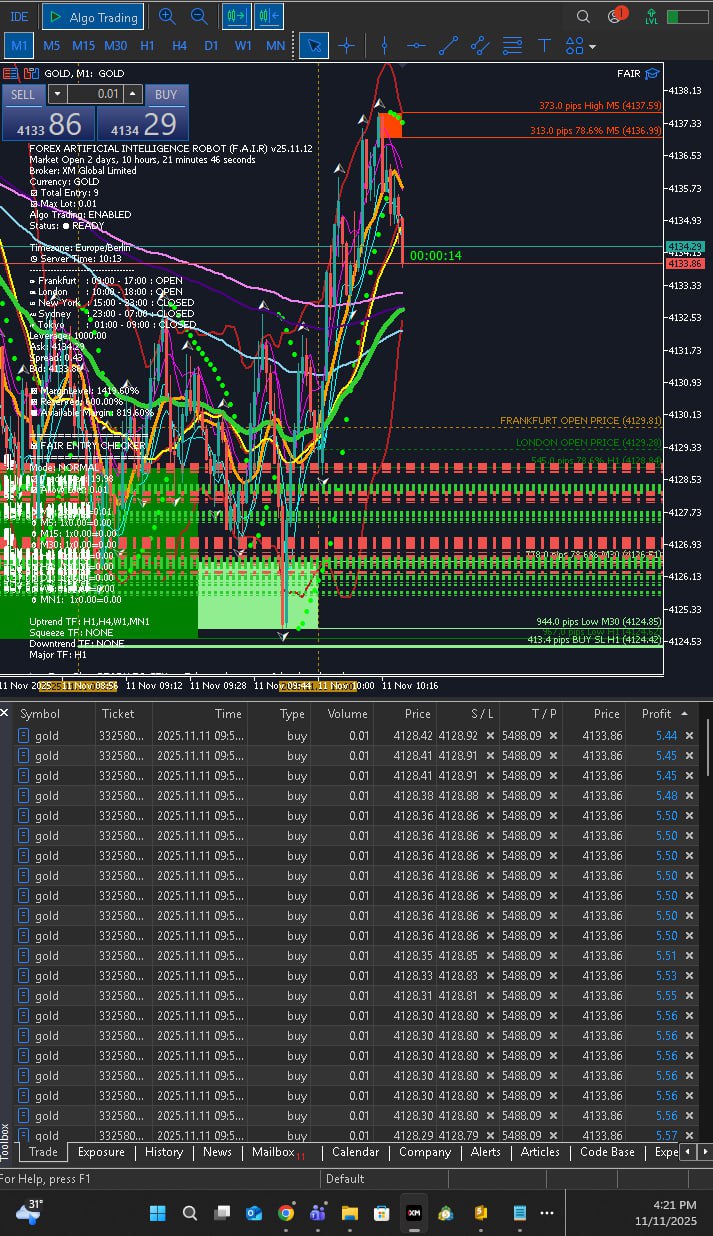This screenshot has height=1236, width=713.
Task: Select the vertical line drawing tool
Action: tap(384, 46)
